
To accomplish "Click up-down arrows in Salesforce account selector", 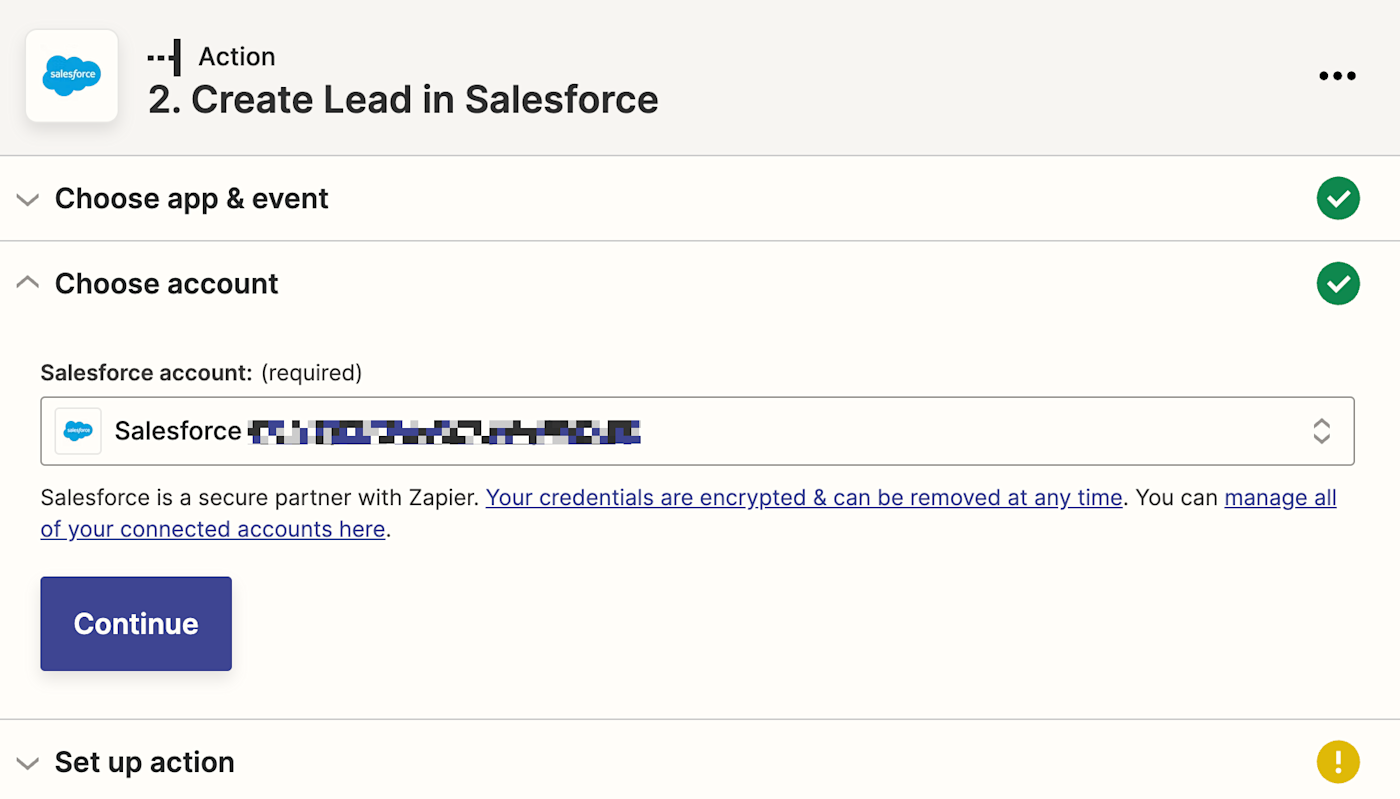I will click(x=1321, y=431).
